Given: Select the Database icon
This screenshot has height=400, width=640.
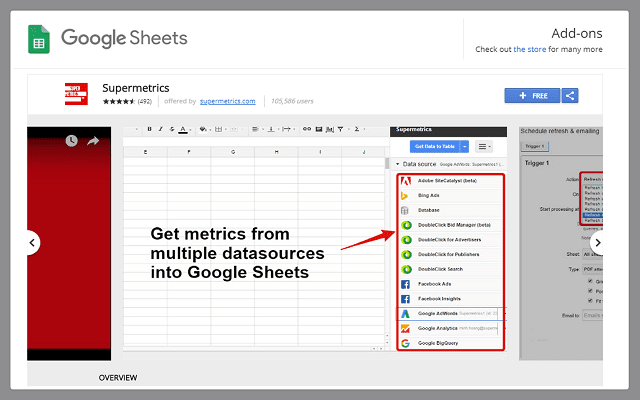Looking at the screenshot, I should (405, 210).
